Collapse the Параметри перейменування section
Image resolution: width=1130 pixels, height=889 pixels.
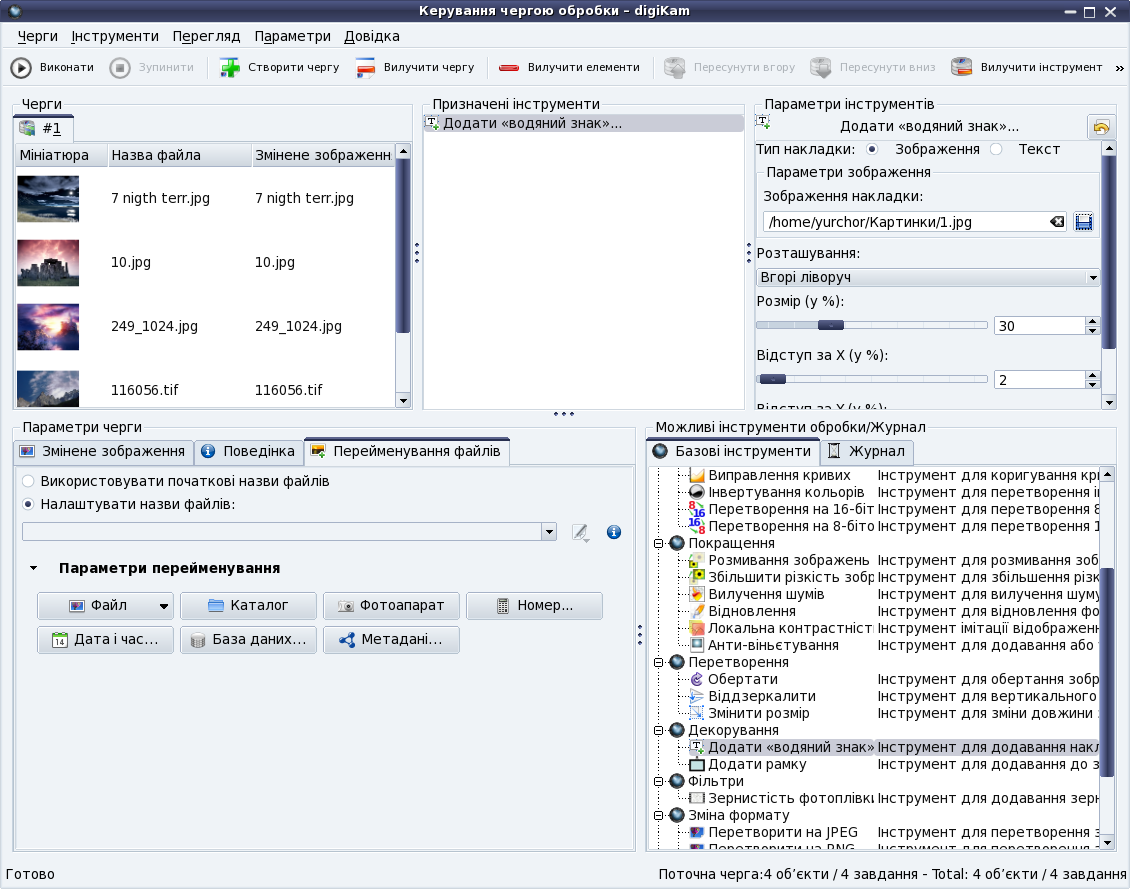(33, 568)
